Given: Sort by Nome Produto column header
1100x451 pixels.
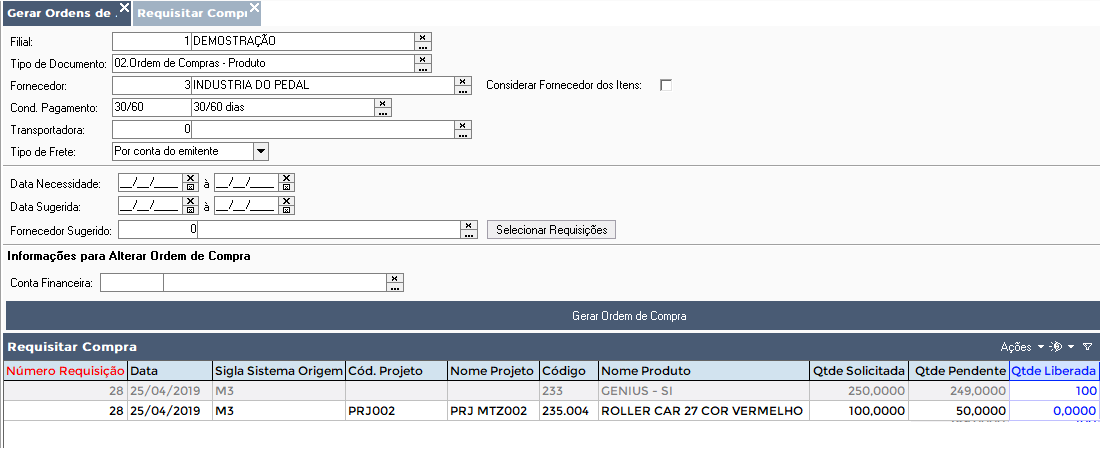Looking at the screenshot, I should 704,371.
